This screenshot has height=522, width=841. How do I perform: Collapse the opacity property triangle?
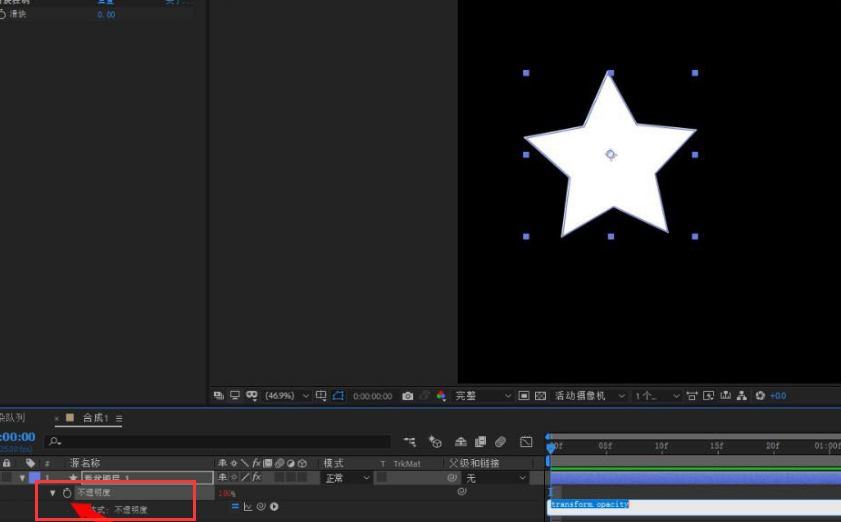tap(53, 493)
